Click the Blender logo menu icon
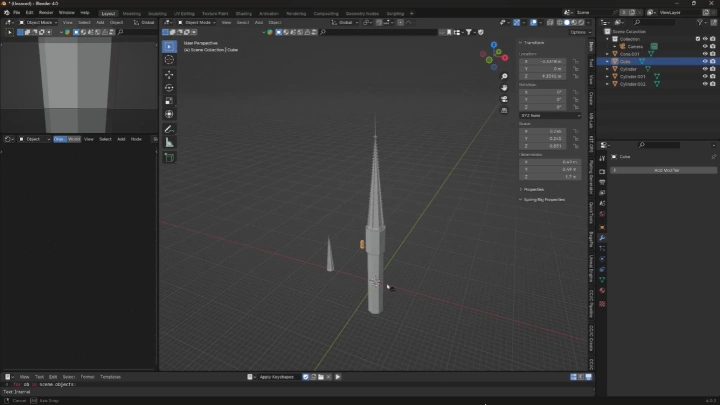The width and height of the screenshot is (720, 405). (6, 13)
